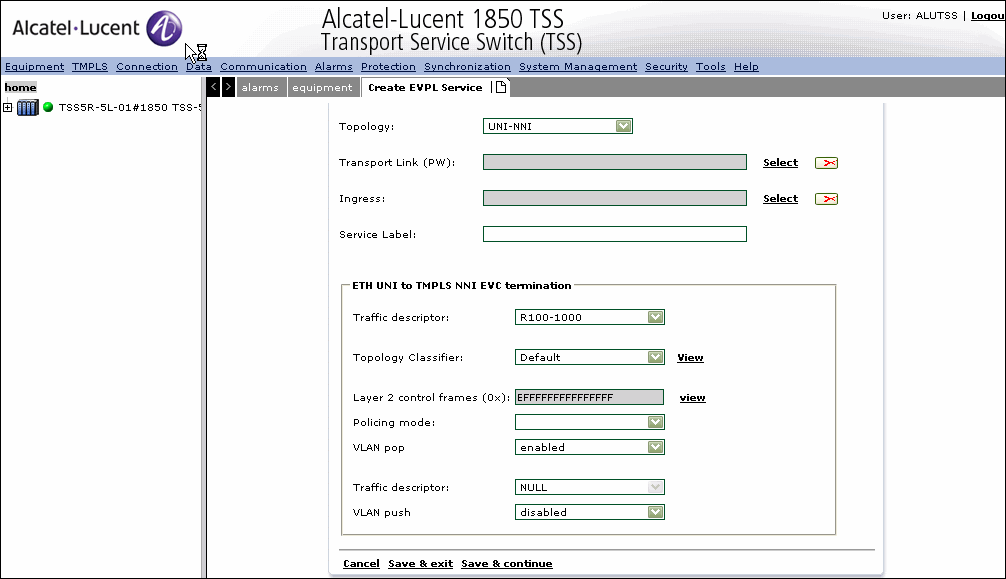Click the Cancel link
The image size is (1006, 579).
[x=361, y=564]
